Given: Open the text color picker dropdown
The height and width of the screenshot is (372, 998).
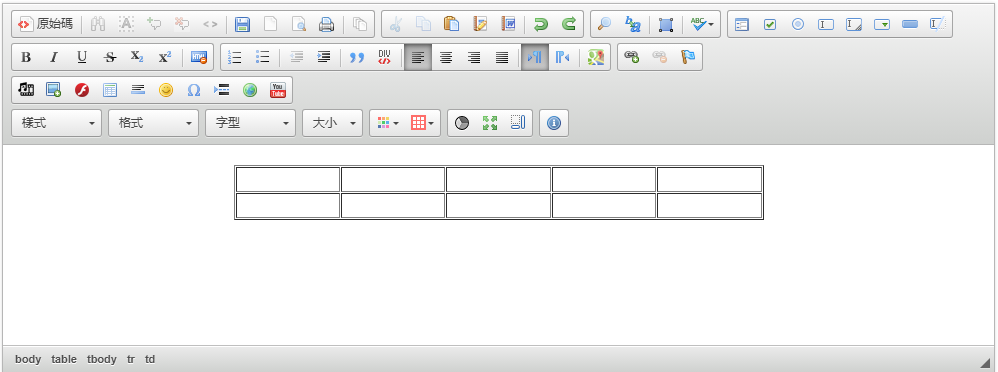Looking at the screenshot, I should click(x=388, y=123).
